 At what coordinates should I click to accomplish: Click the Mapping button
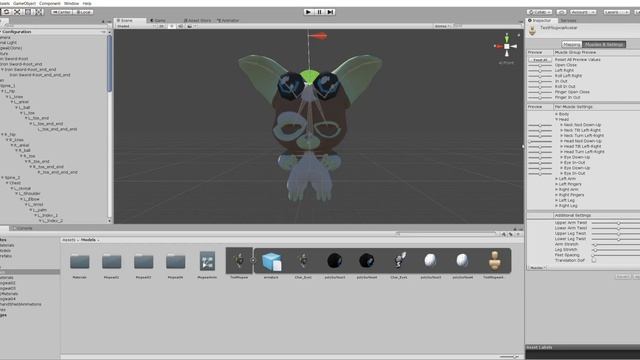coord(571,44)
